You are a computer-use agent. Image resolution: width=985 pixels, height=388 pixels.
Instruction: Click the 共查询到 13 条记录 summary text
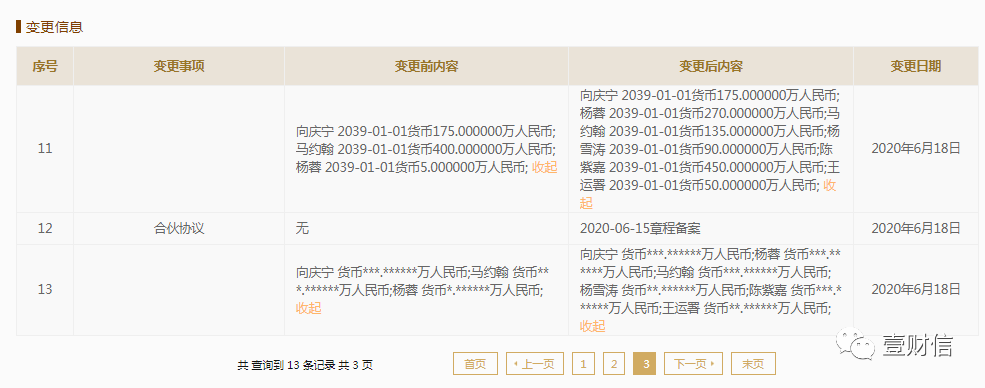coord(305,365)
